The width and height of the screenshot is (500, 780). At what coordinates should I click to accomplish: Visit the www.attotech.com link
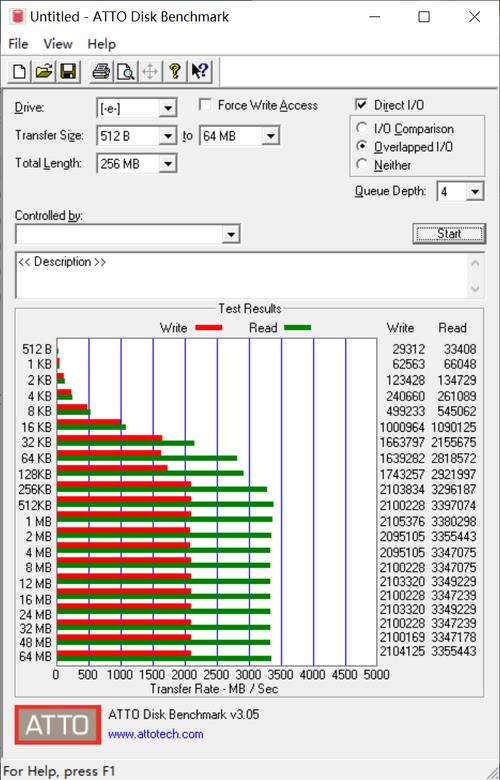(156, 734)
